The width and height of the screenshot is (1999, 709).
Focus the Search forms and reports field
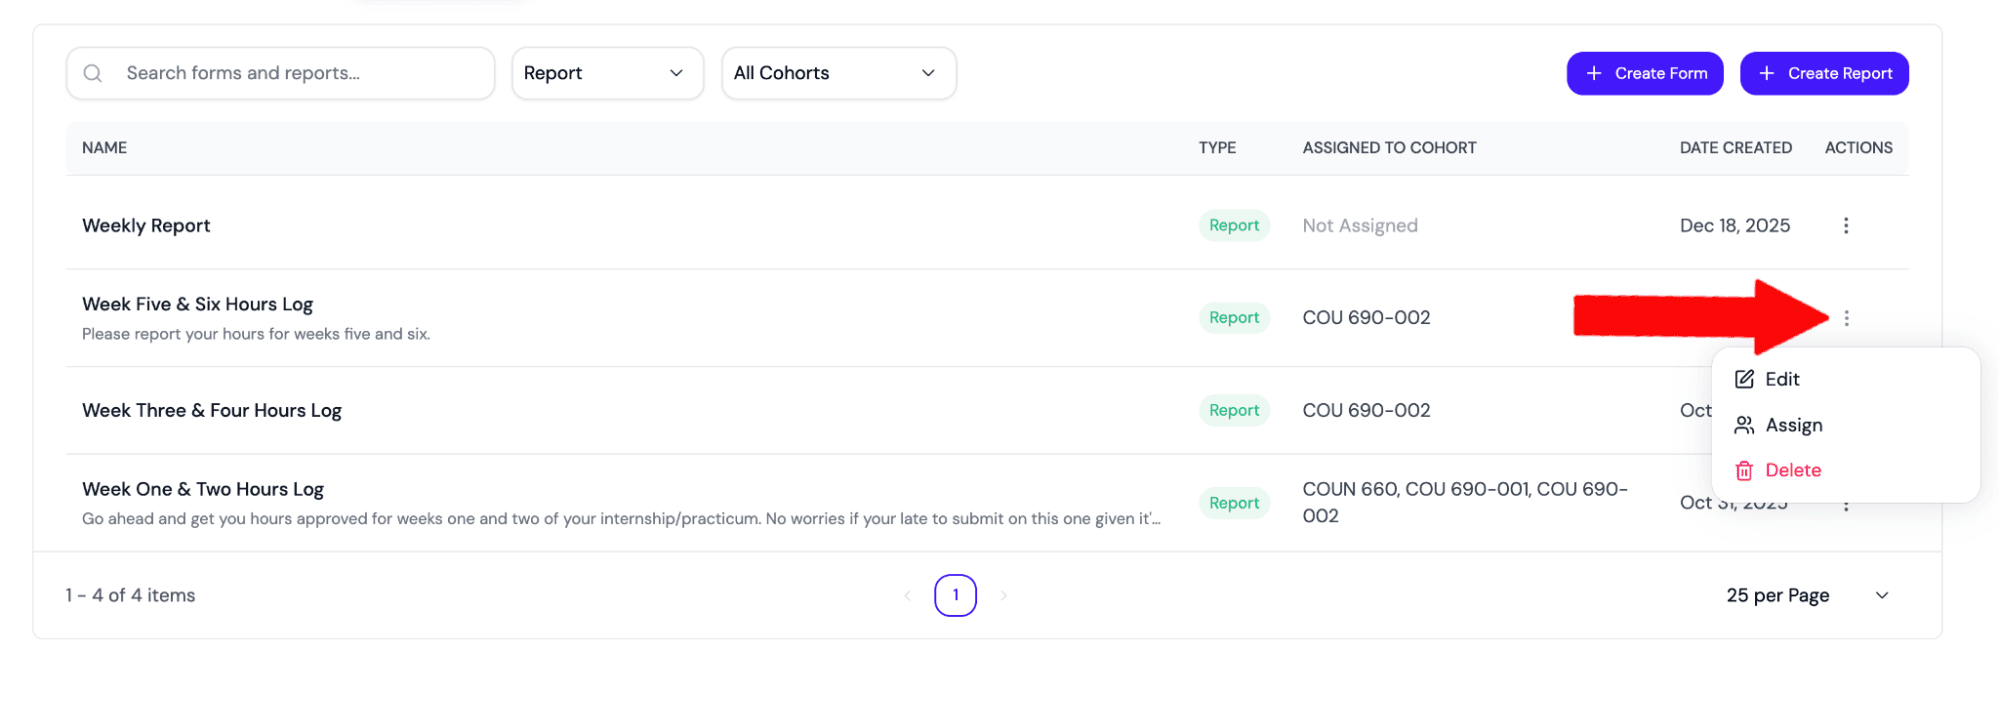pos(300,73)
